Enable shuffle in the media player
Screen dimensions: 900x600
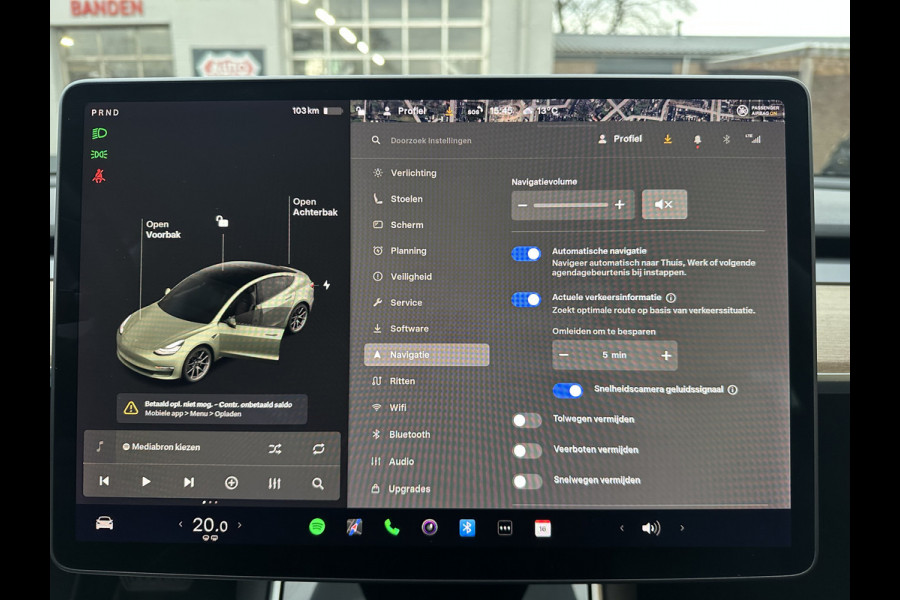[x=274, y=449]
